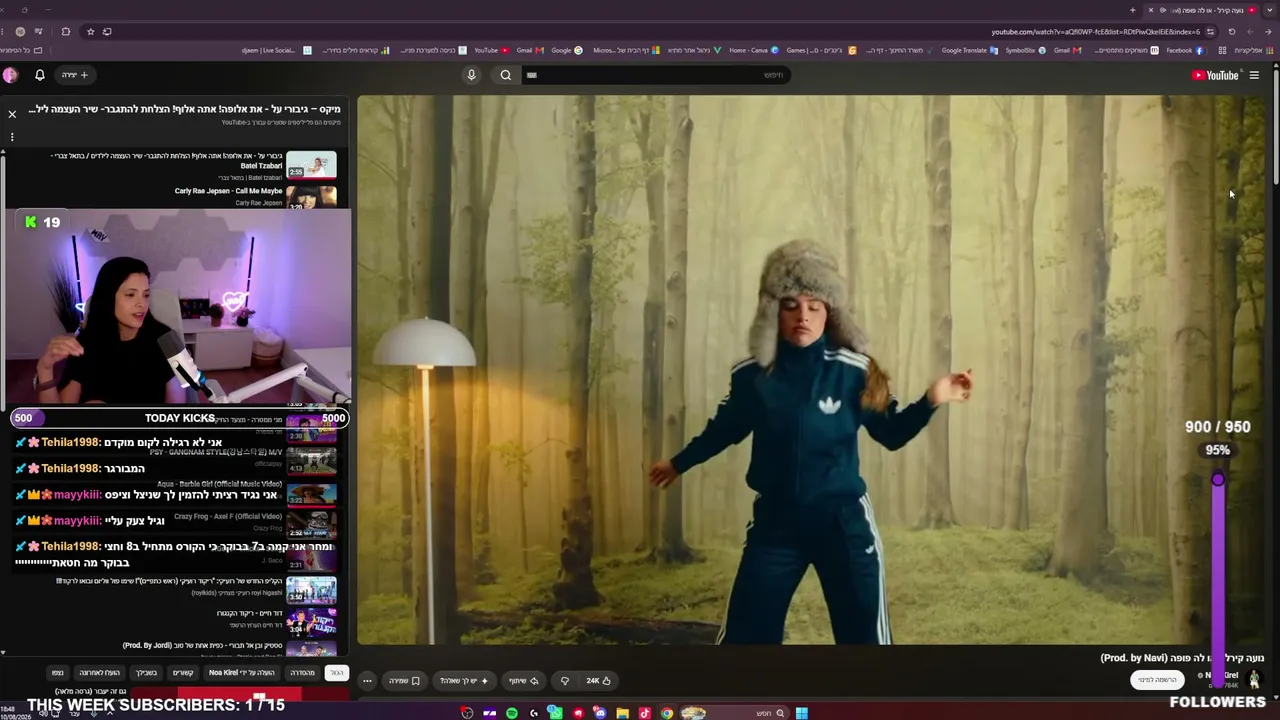Select the בשבילך filter chip
1280x720 pixels.
146,673
